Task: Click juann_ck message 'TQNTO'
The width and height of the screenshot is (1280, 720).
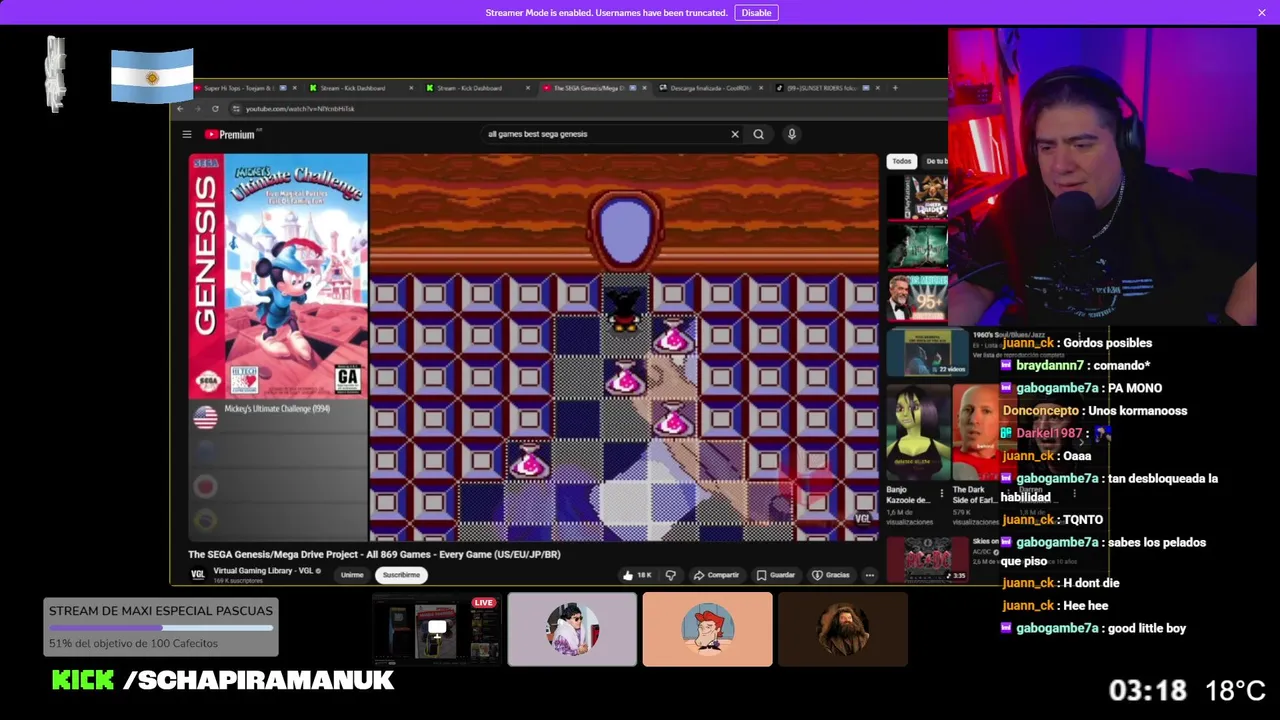Action: [1083, 520]
